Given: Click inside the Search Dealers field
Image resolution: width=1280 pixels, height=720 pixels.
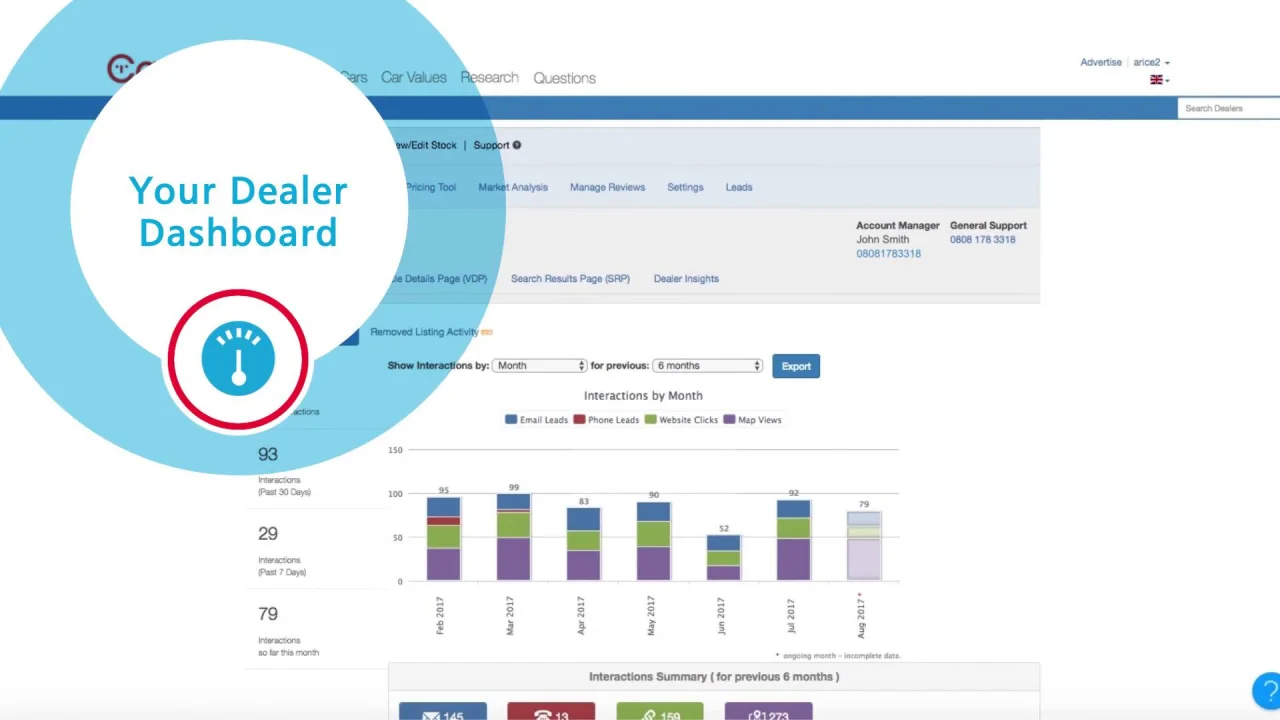Looking at the screenshot, I should click(1229, 108).
